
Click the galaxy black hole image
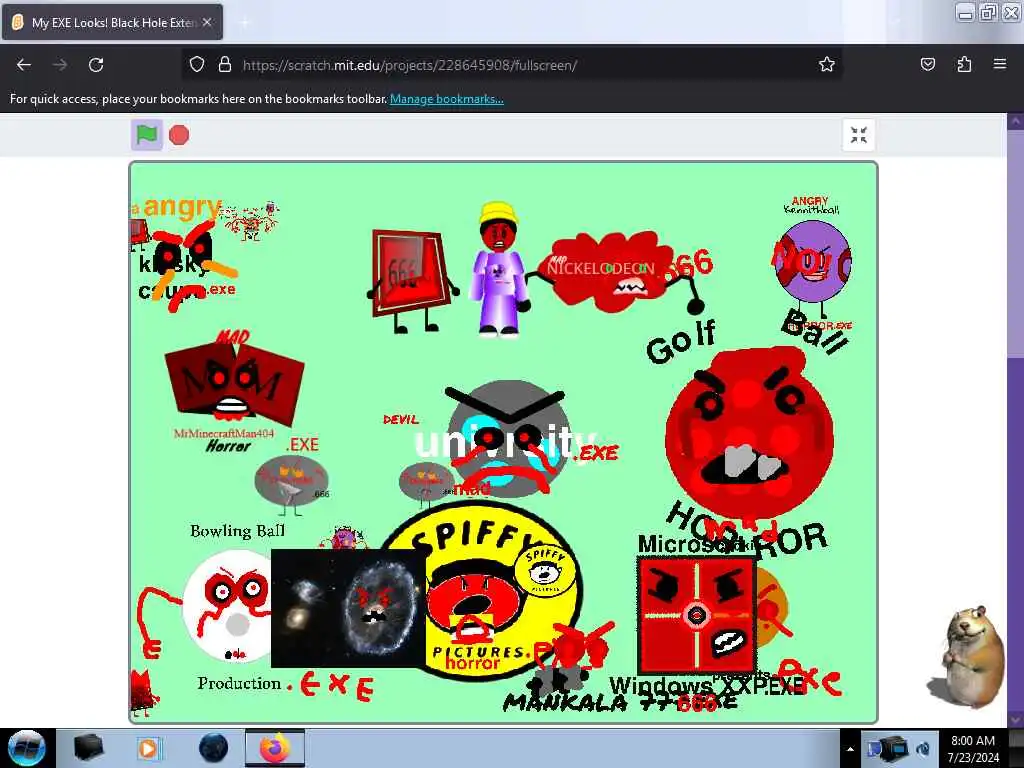click(x=348, y=608)
